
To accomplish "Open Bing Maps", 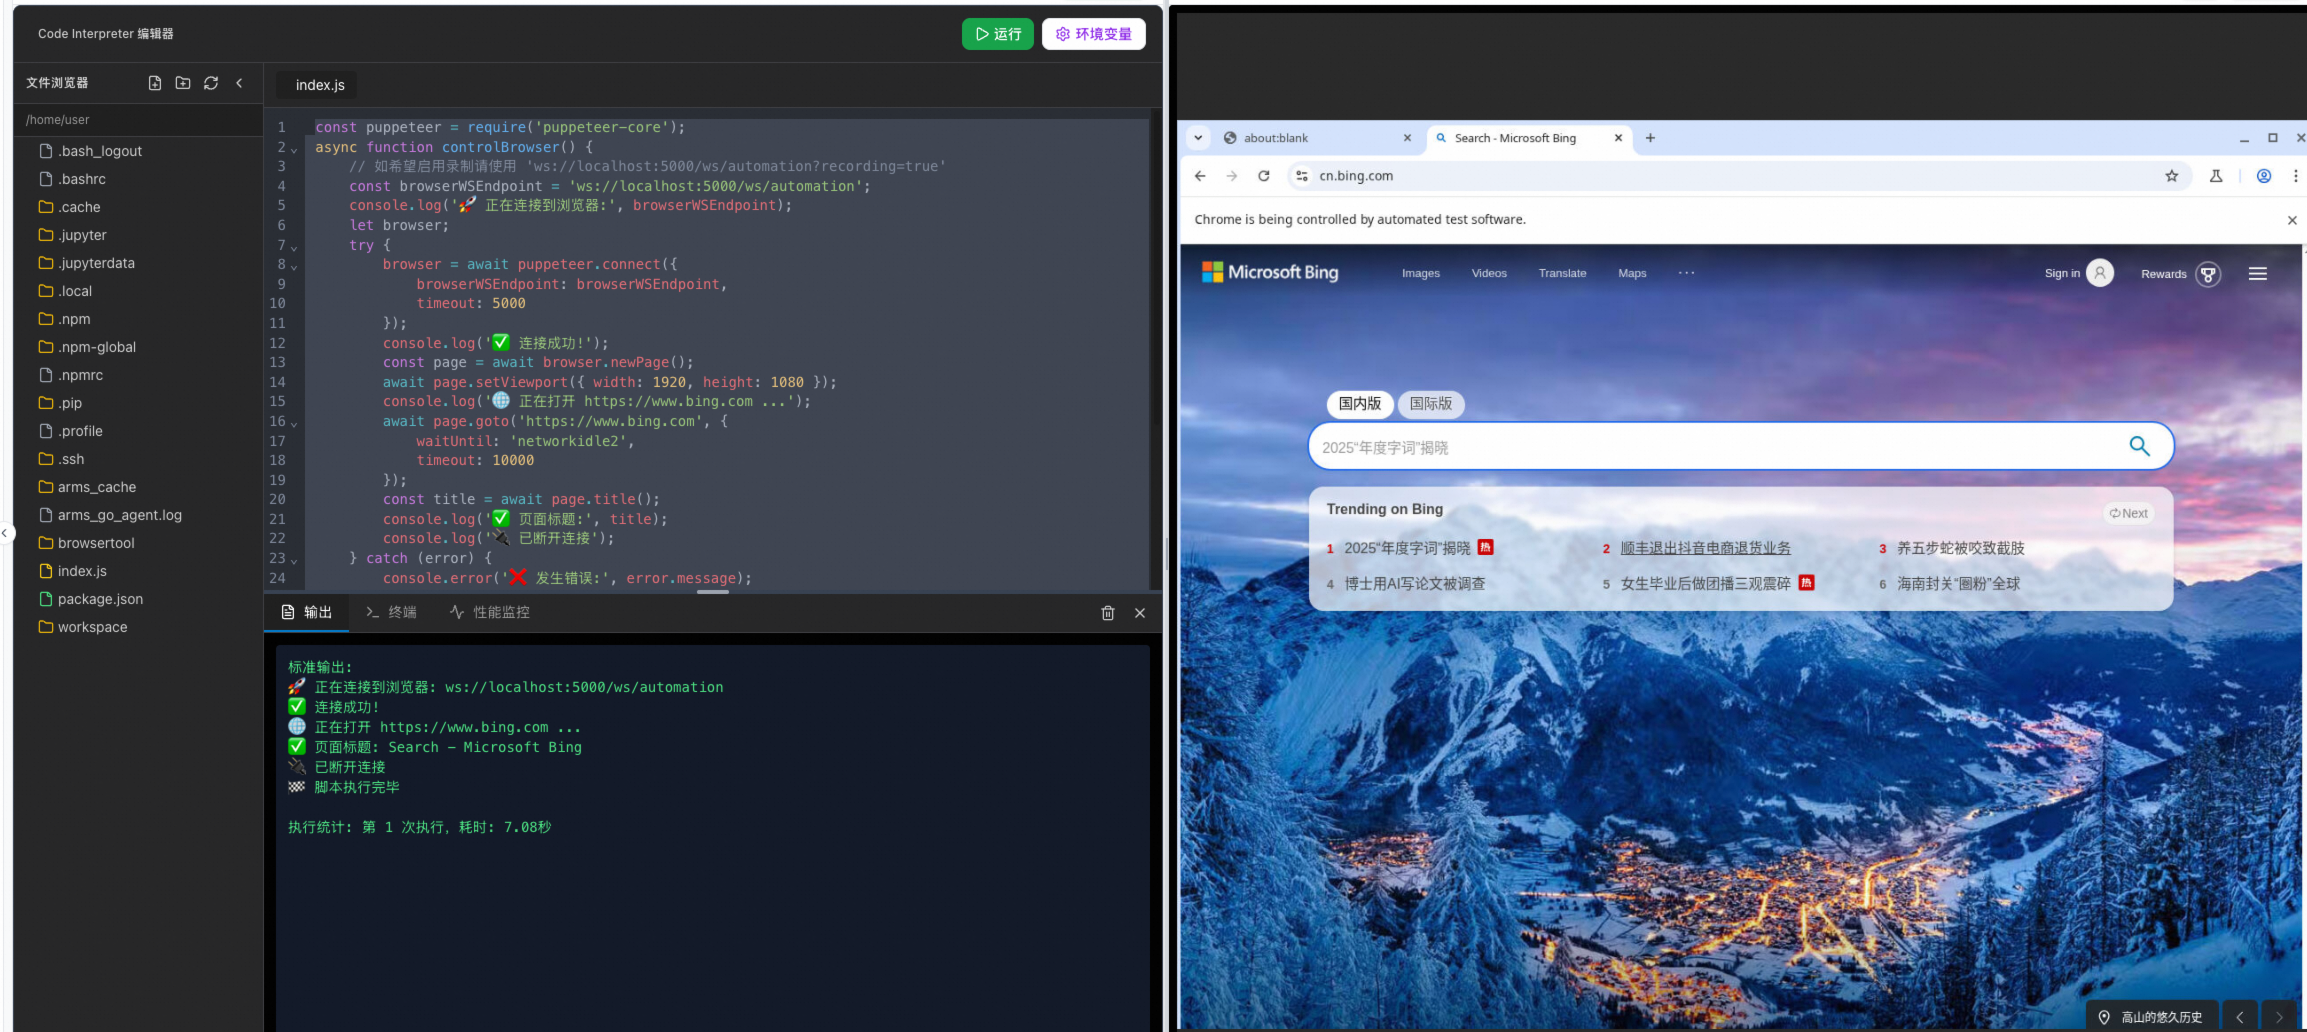I will [x=1632, y=273].
